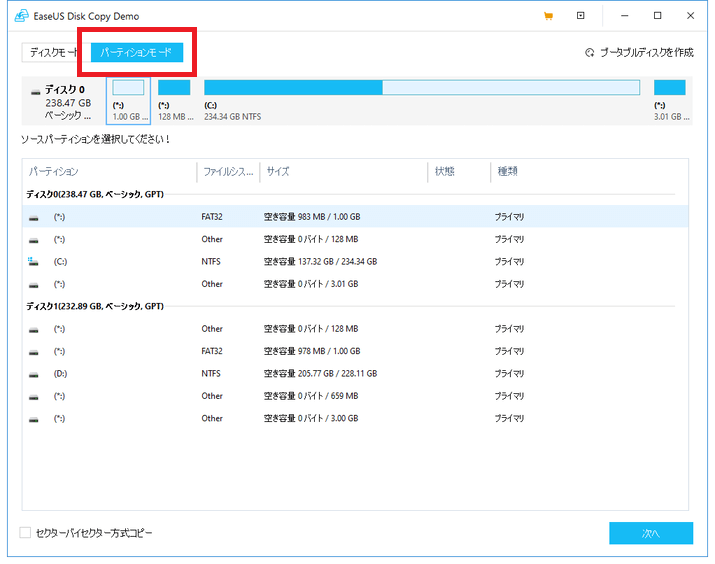Enable the sector-by-sector copy checkbox
This screenshot has height=564, width=715.
pyautogui.click(x=25, y=533)
